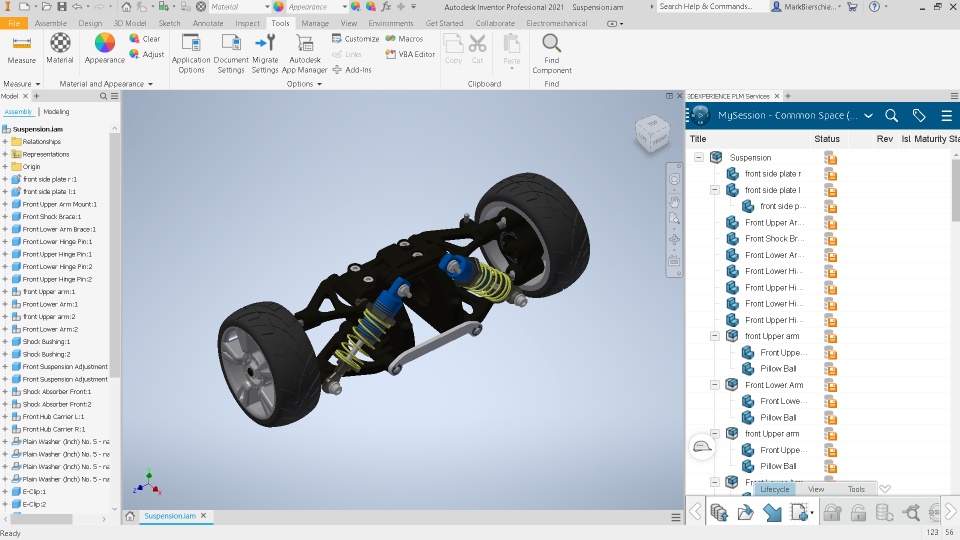
Task: Launch the VBA Editor
Action: coord(410,54)
